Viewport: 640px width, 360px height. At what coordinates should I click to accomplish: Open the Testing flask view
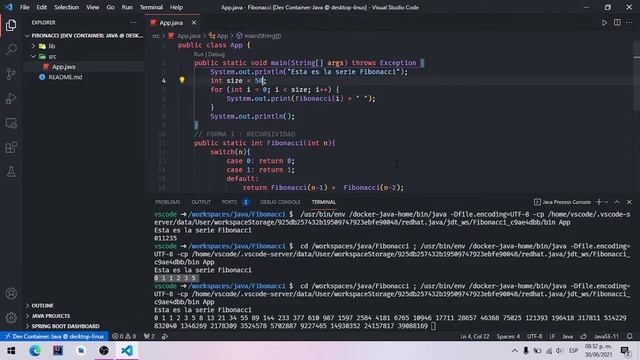[11, 172]
